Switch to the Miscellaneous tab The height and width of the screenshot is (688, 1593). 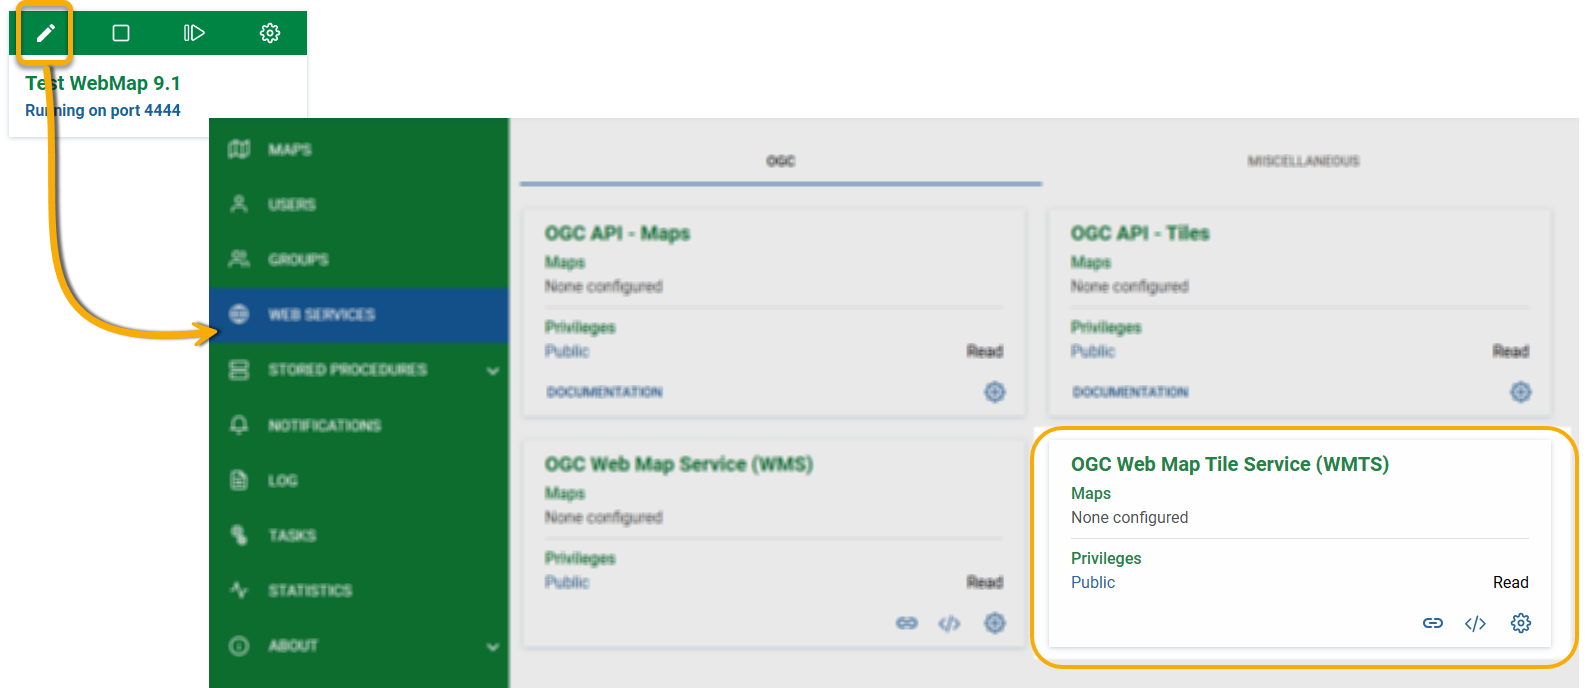coord(1303,161)
